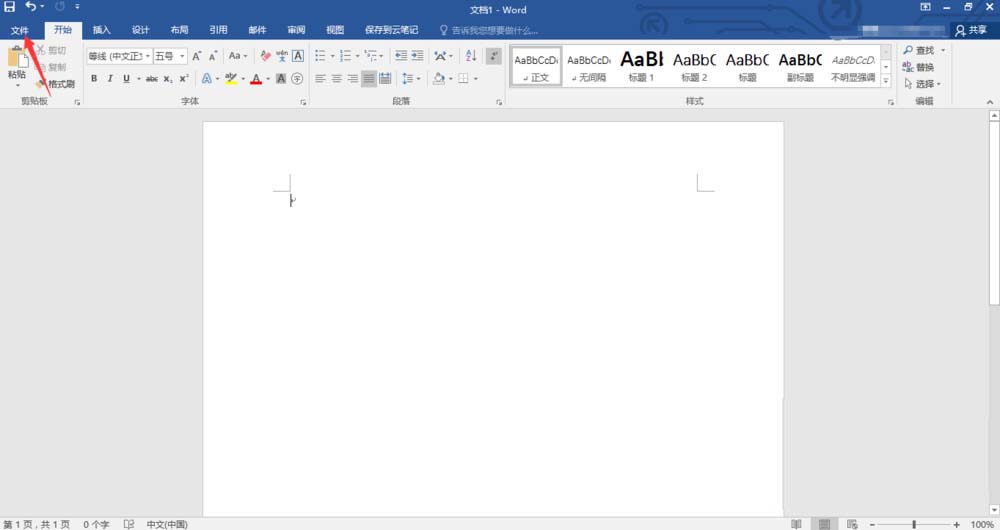Toggle Italic formatting
The image size is (1000, 530).
pyautogui.click(x=110, y=78)
